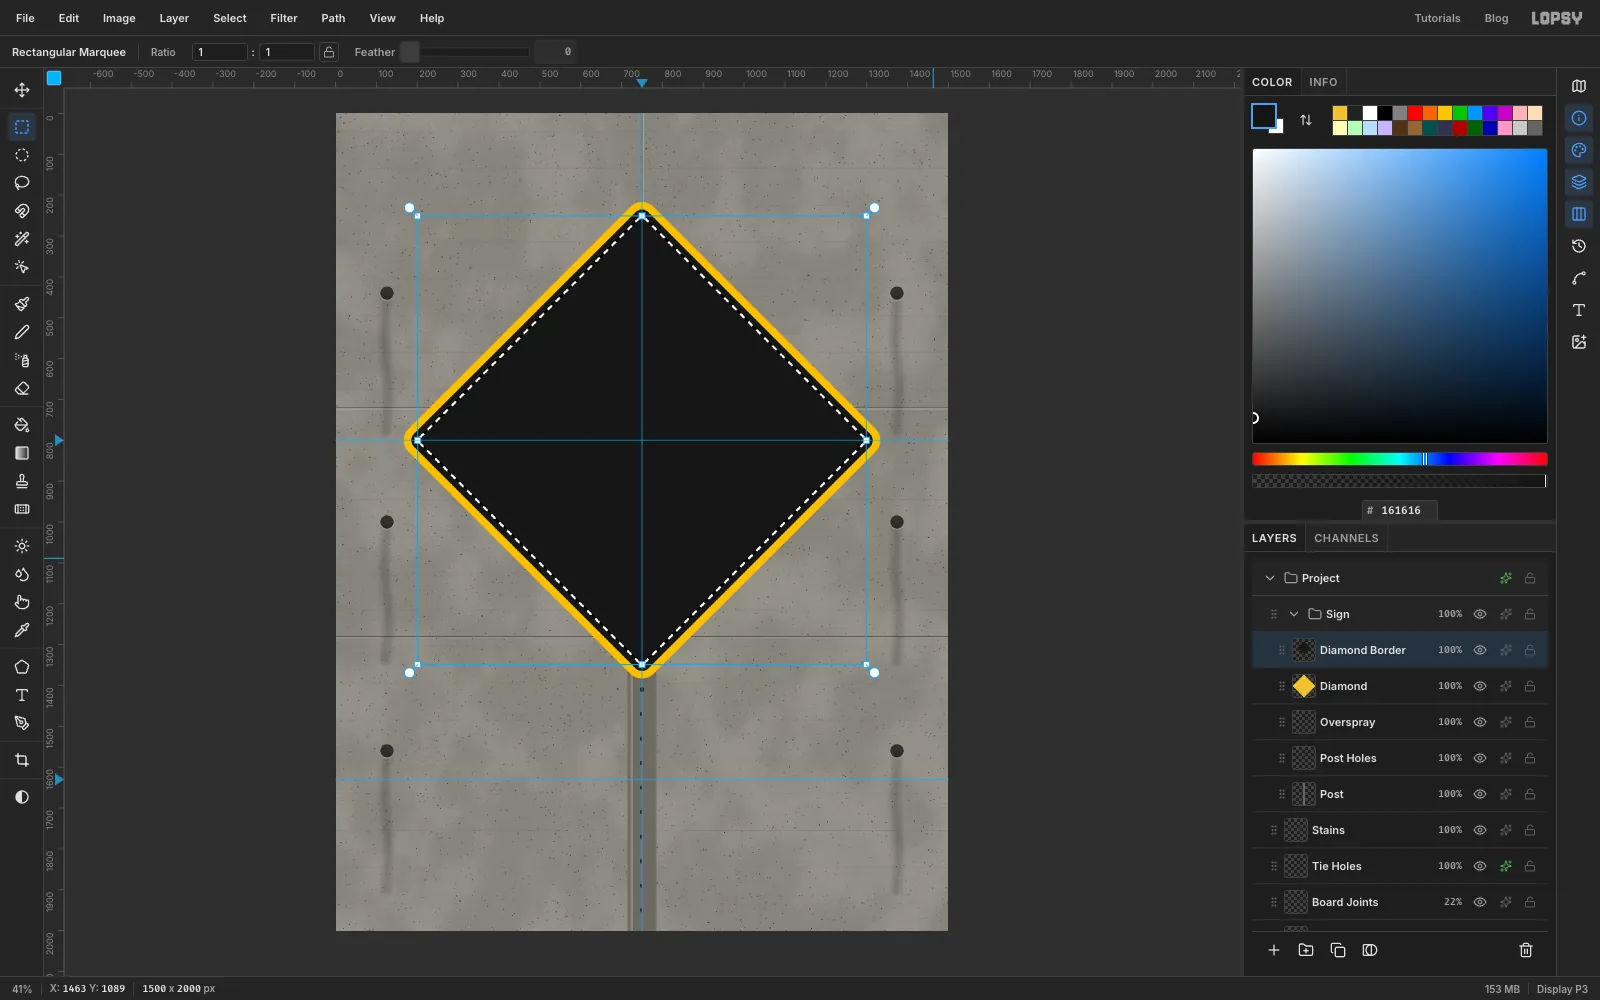Select the Clone Stamp tool
Screen dimensions: 1600x1000
pyautogui.click(x=22, y=481)
